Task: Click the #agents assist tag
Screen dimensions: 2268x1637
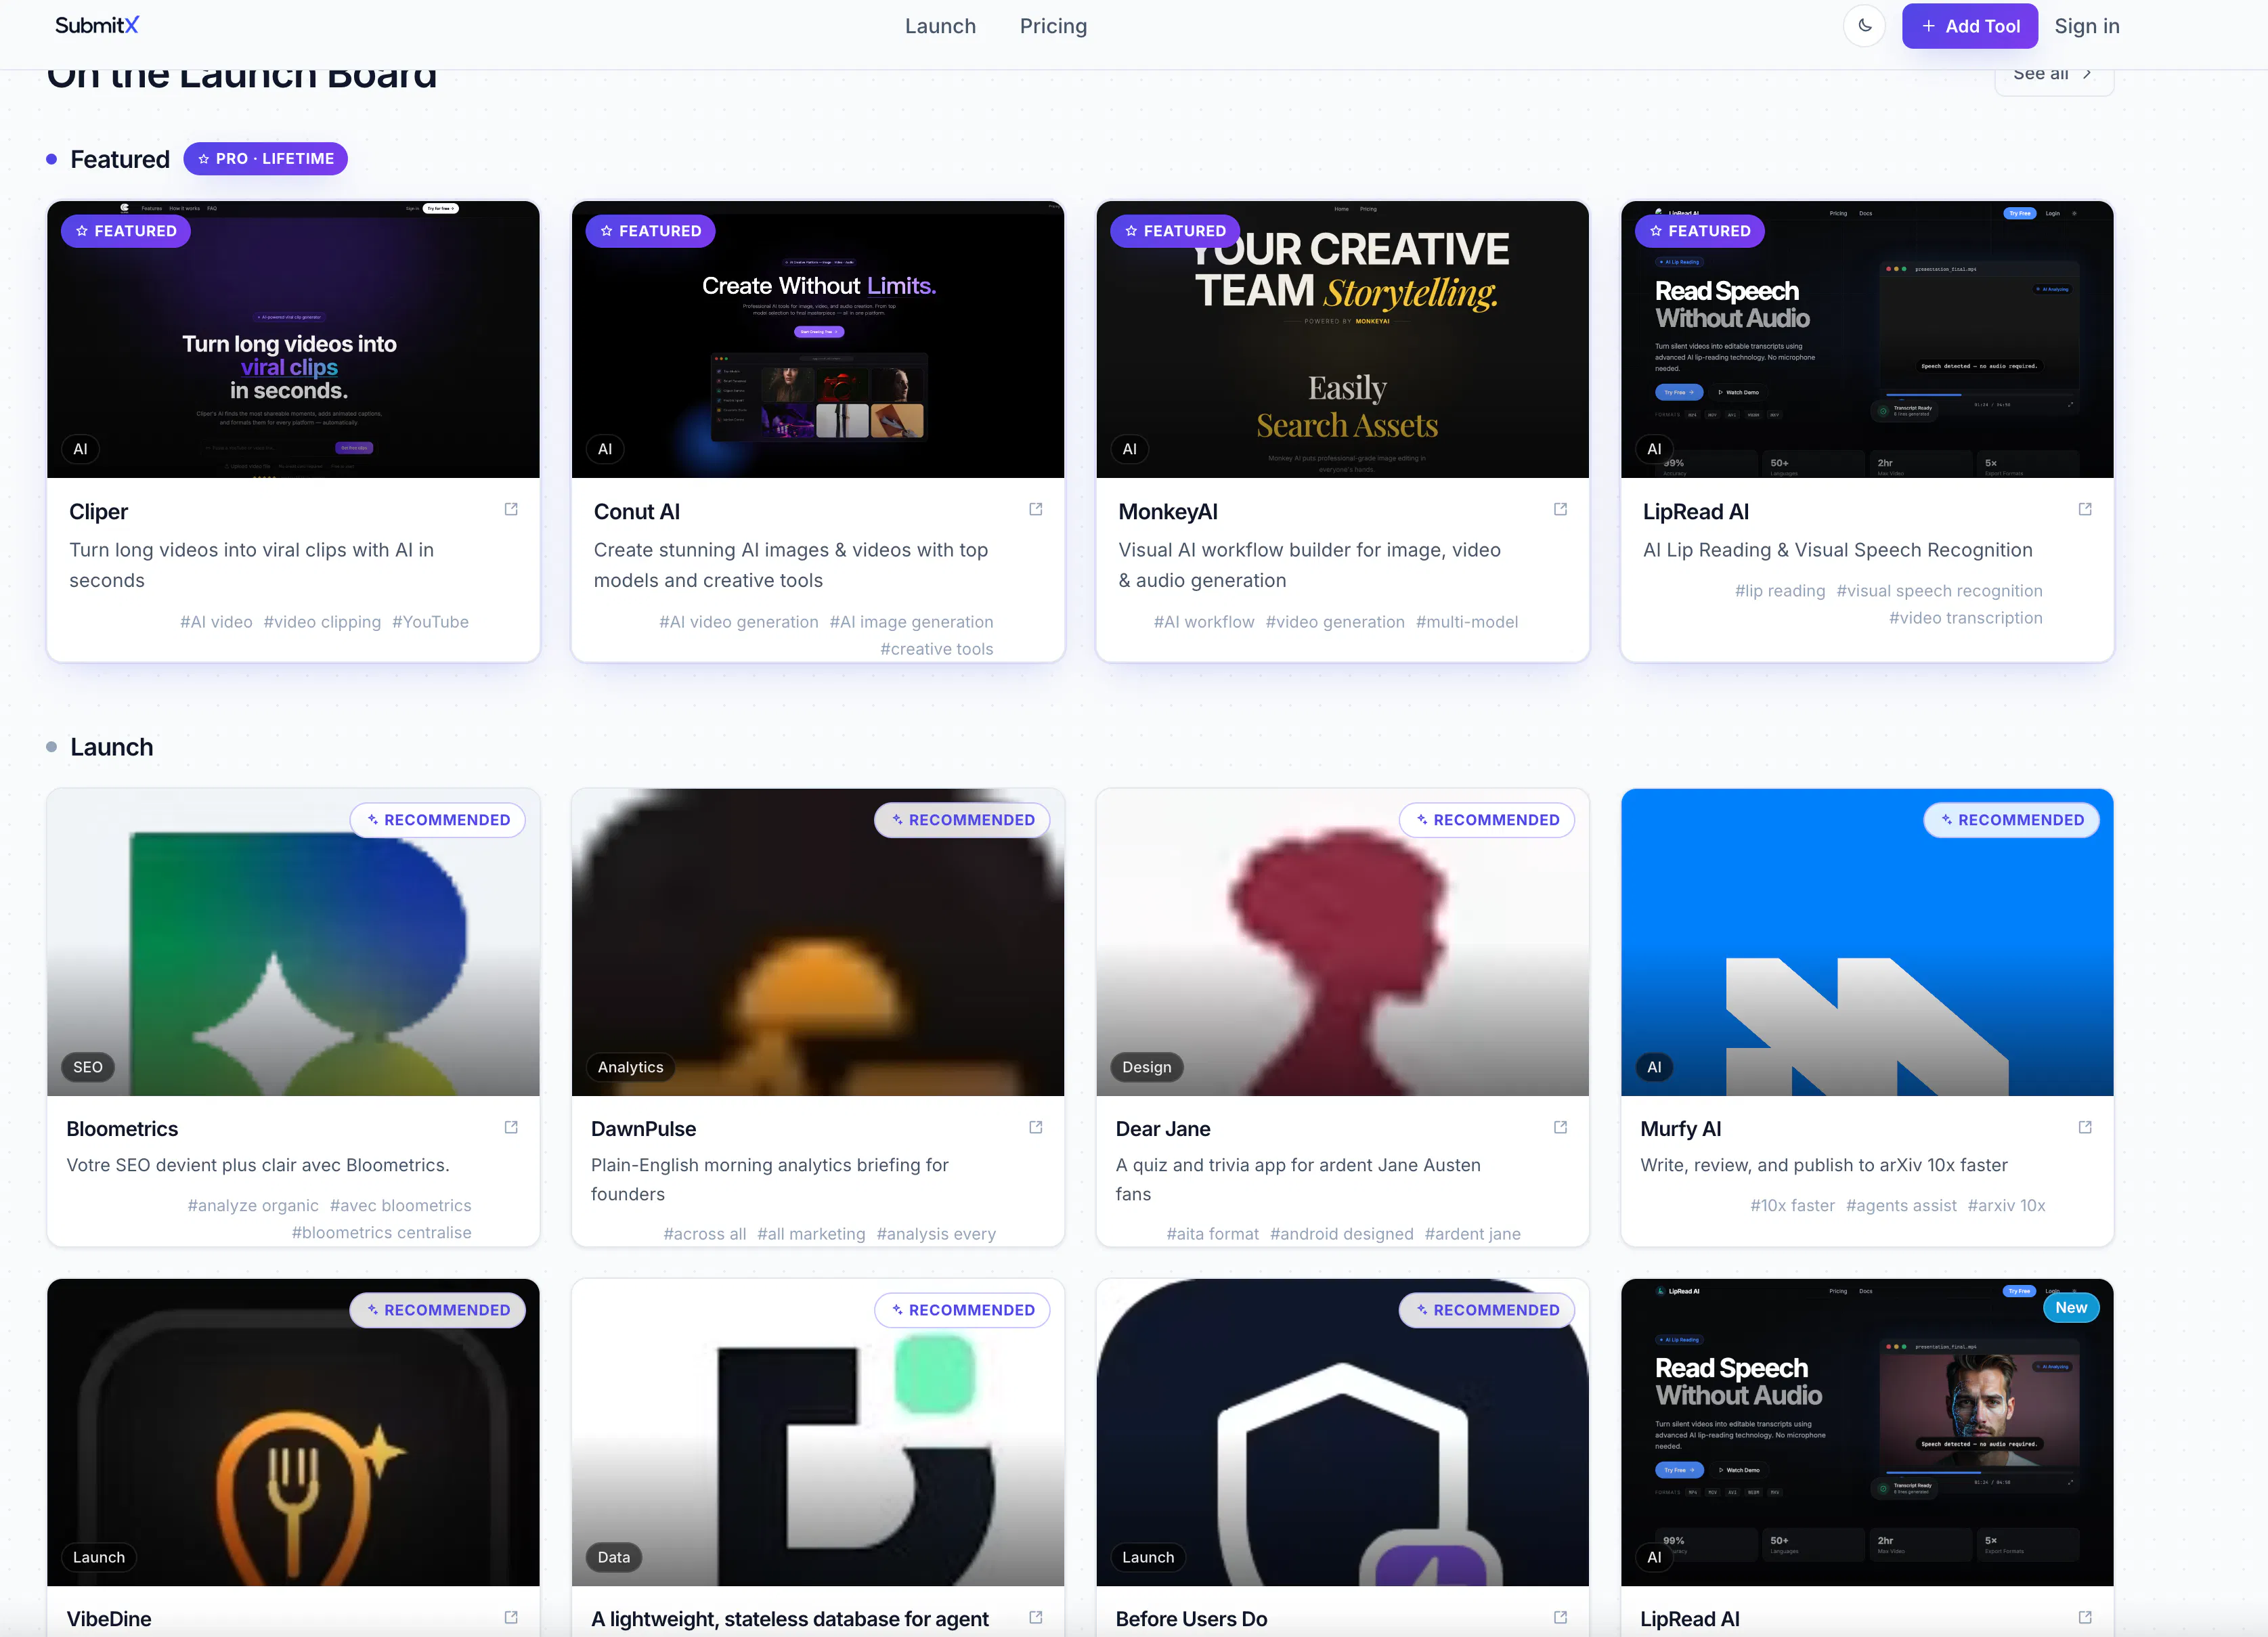Action: tap(1901, 1206)
